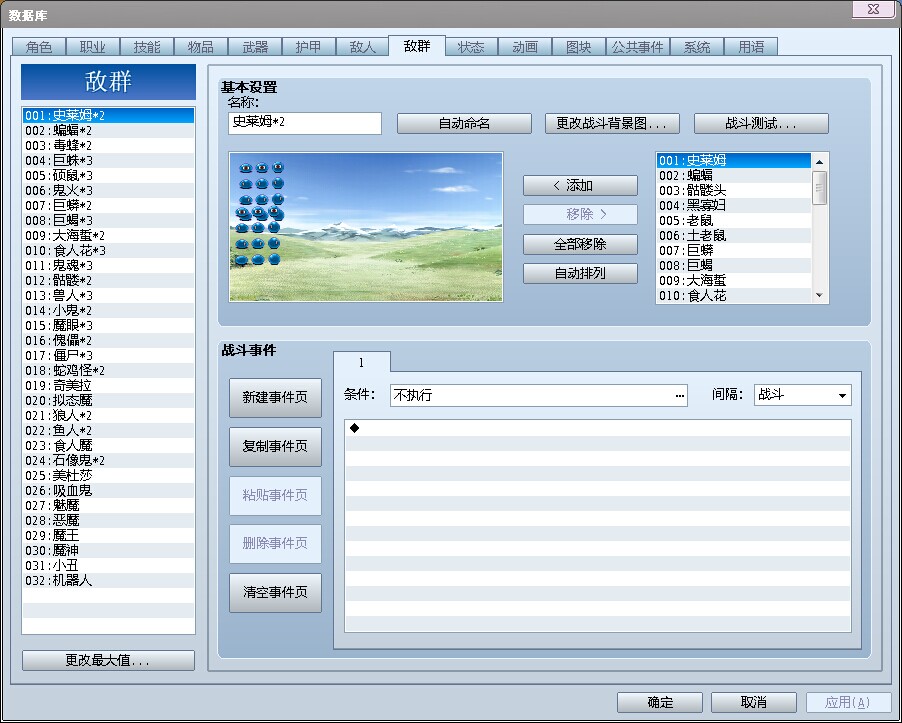Go to the 技能 tab
Screen dimensions: 902x723
(147, 47)
